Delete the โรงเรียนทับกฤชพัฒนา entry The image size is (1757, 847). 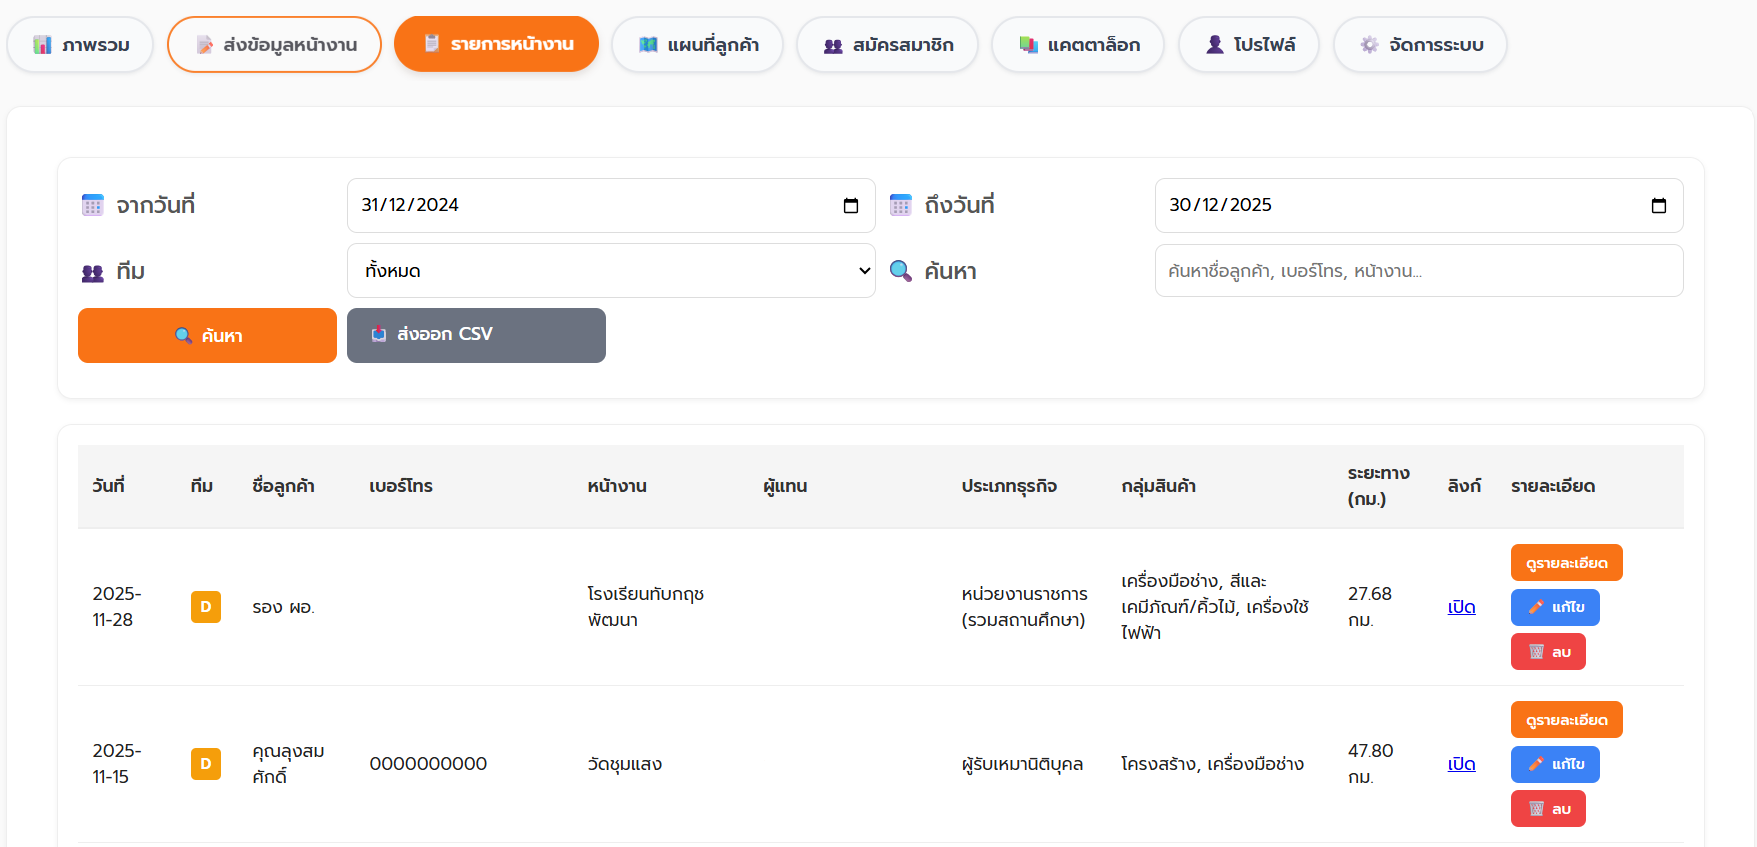tap(1547, 652)
